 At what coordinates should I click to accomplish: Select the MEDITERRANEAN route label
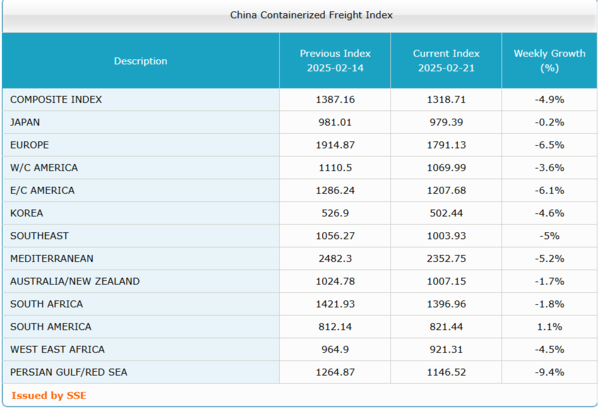click(53, 258)
